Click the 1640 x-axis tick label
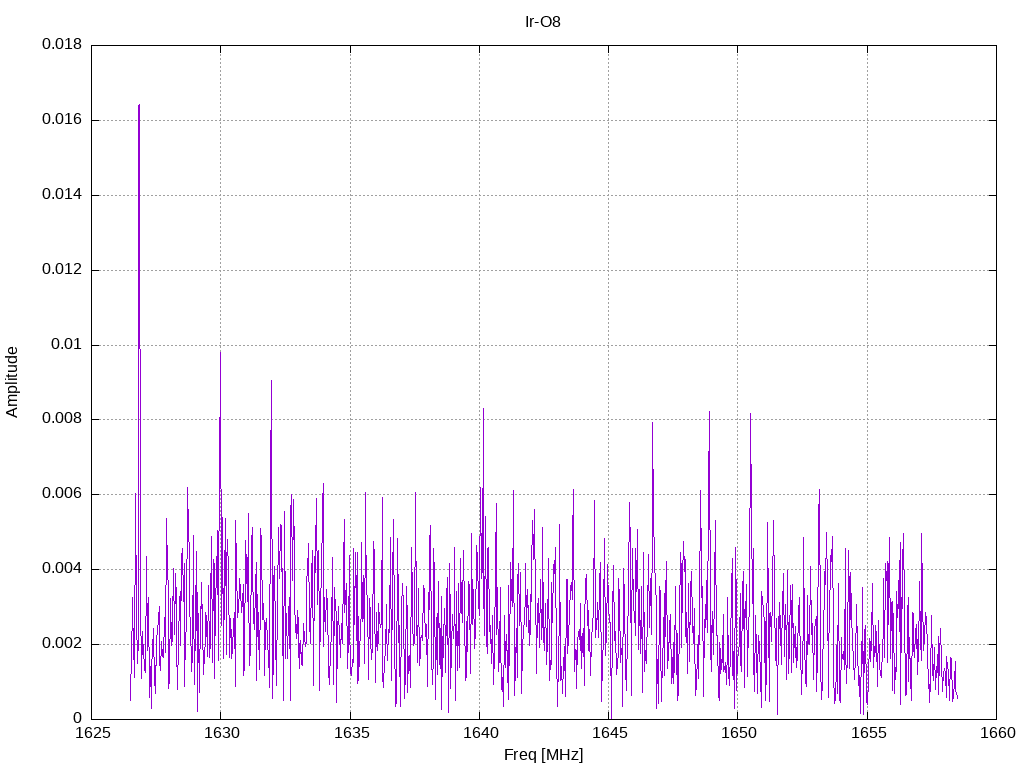The width and height of the screenshot is (1024, 768). (x=480, y=733)
